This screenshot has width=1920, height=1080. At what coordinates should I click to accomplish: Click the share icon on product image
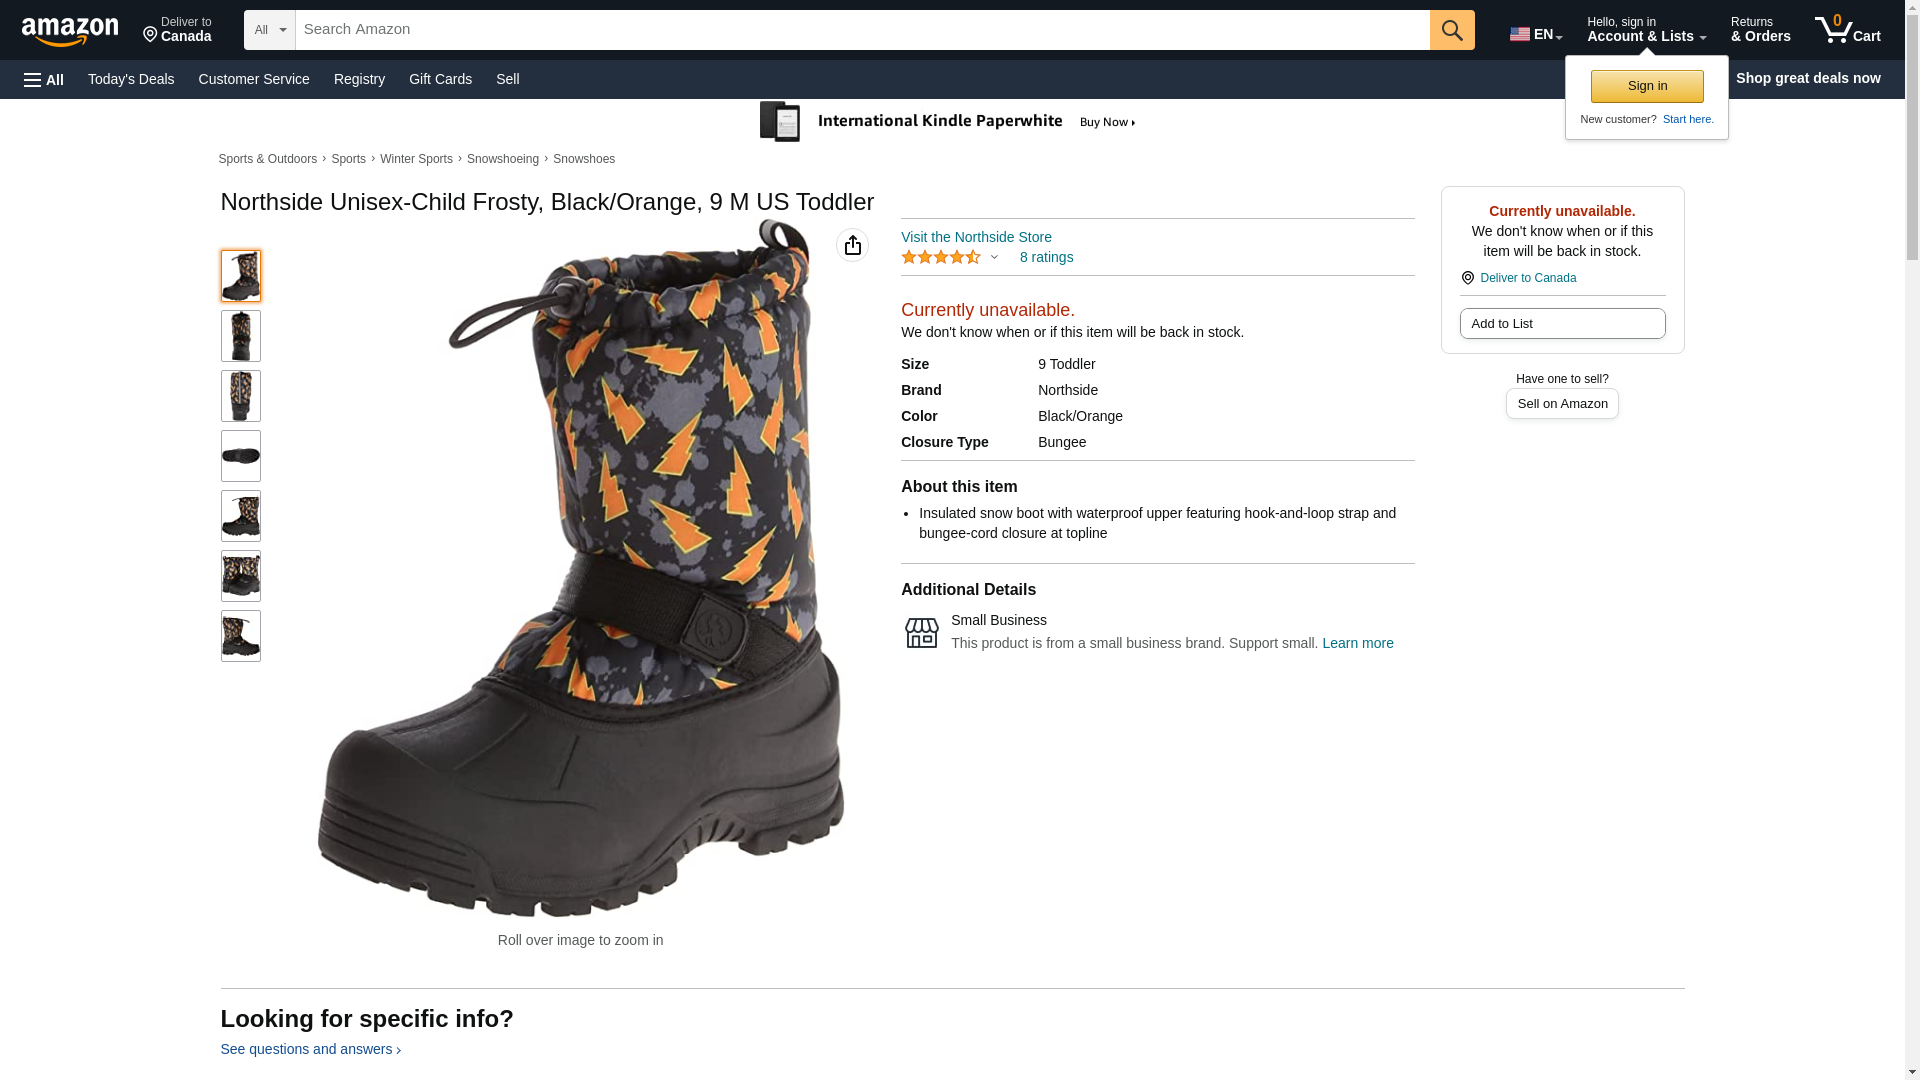(852, 245)
